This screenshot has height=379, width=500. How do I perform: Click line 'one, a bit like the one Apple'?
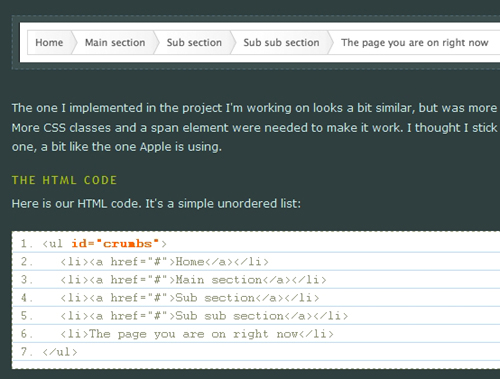point(117,147)
